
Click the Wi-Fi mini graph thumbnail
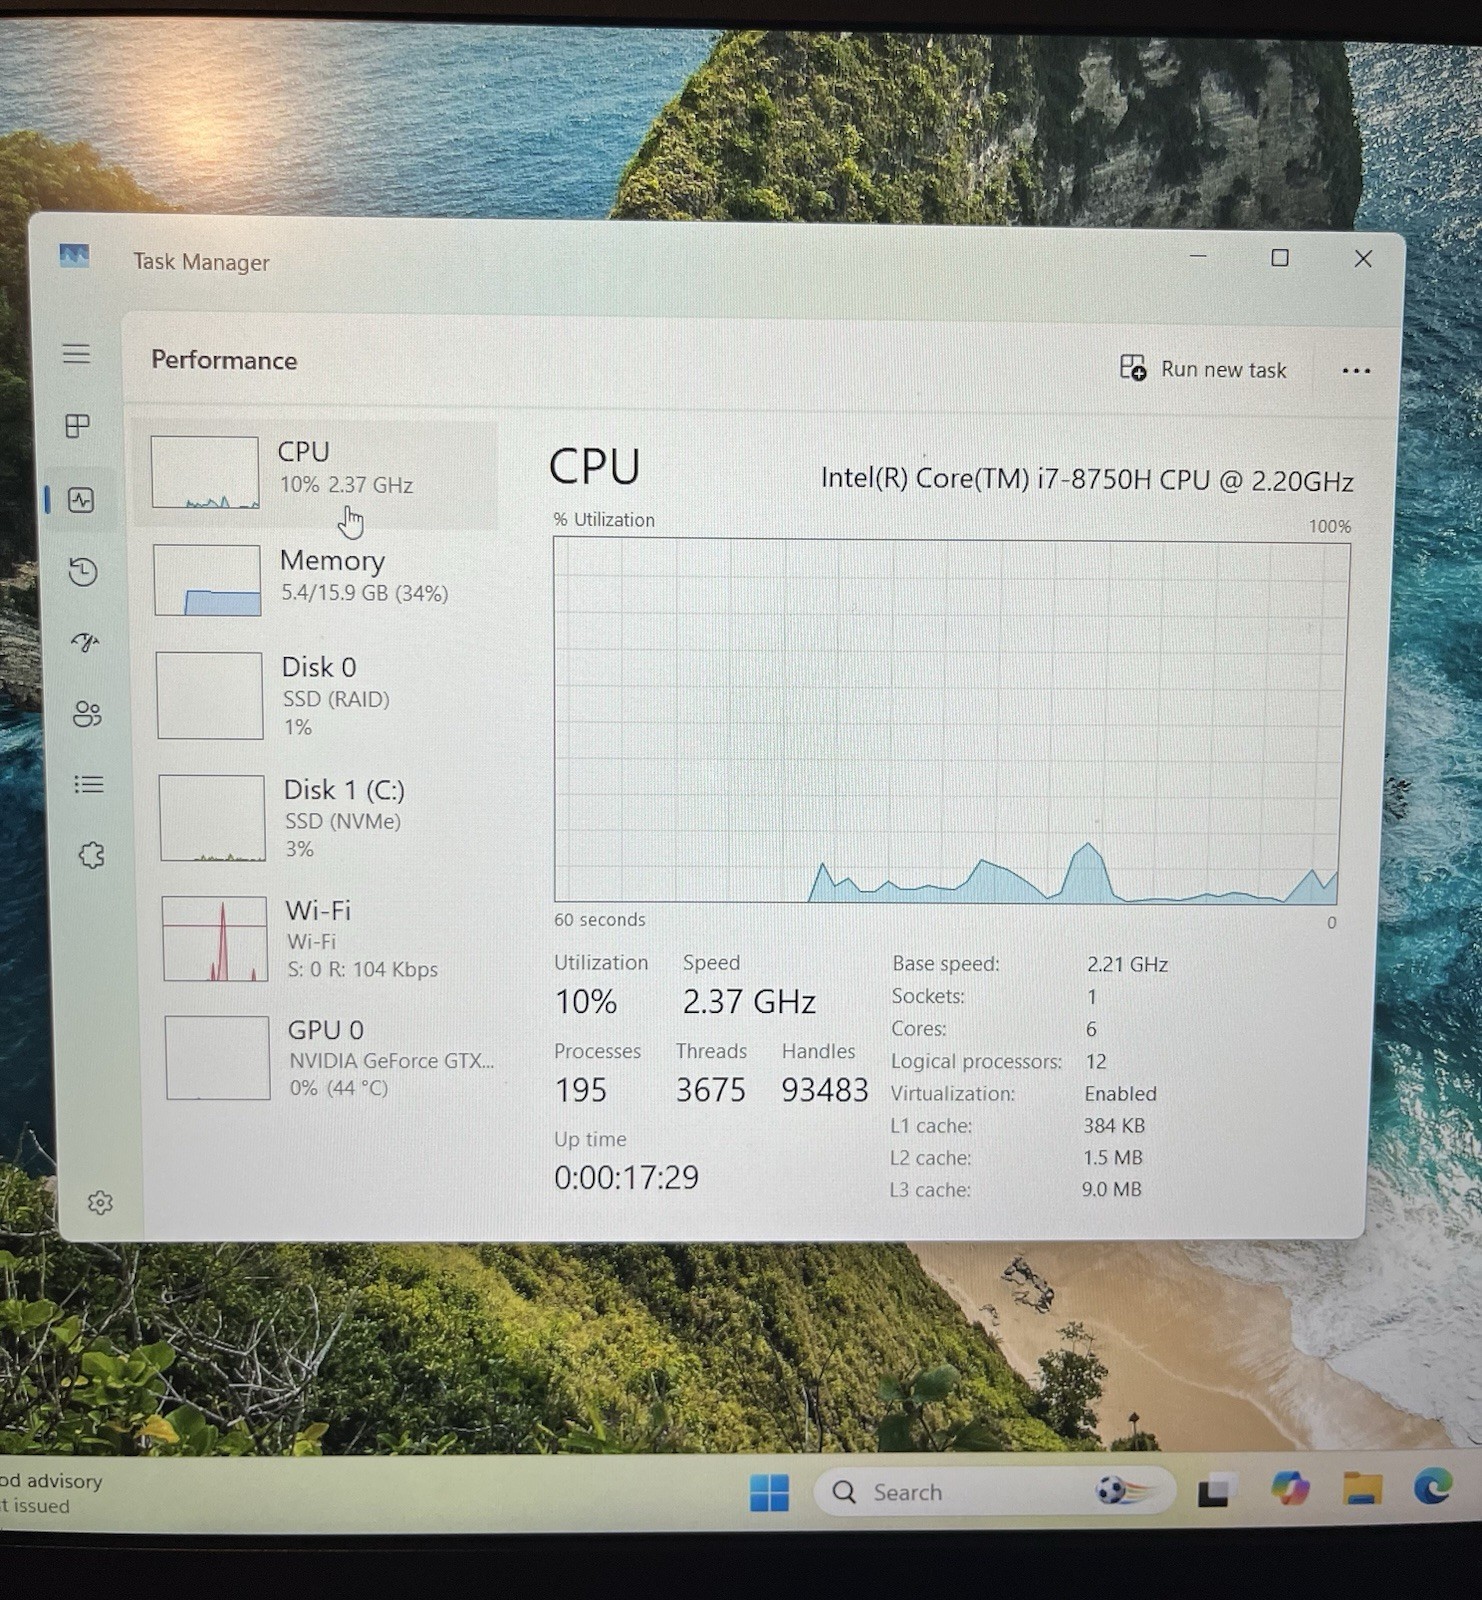tap(215, 939)
